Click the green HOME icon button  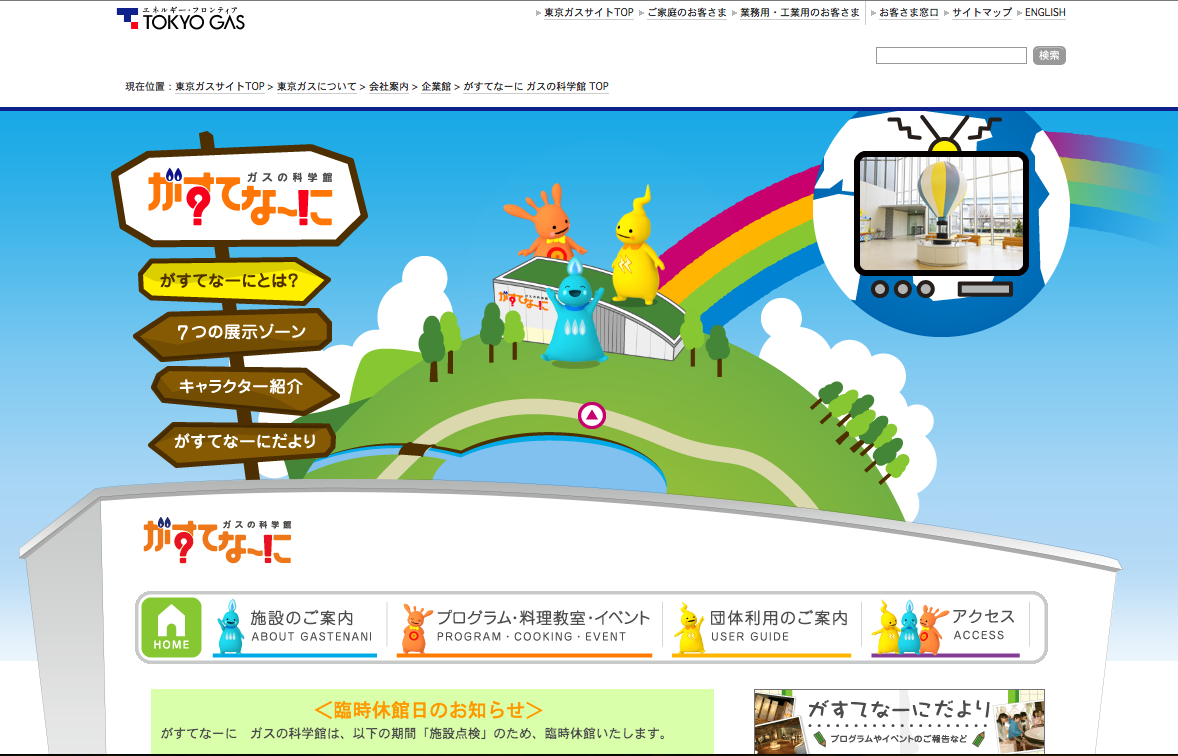[171, 627]
